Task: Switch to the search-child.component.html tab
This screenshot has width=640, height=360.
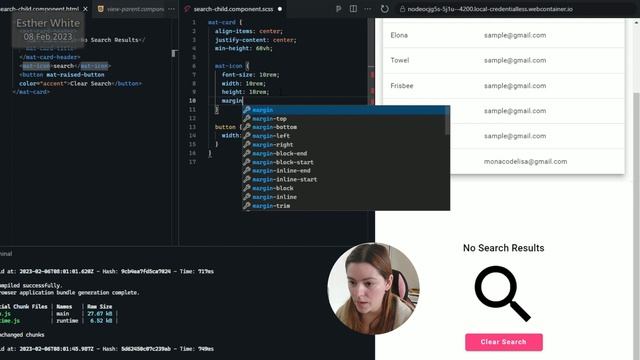Action: coord(40,9)
